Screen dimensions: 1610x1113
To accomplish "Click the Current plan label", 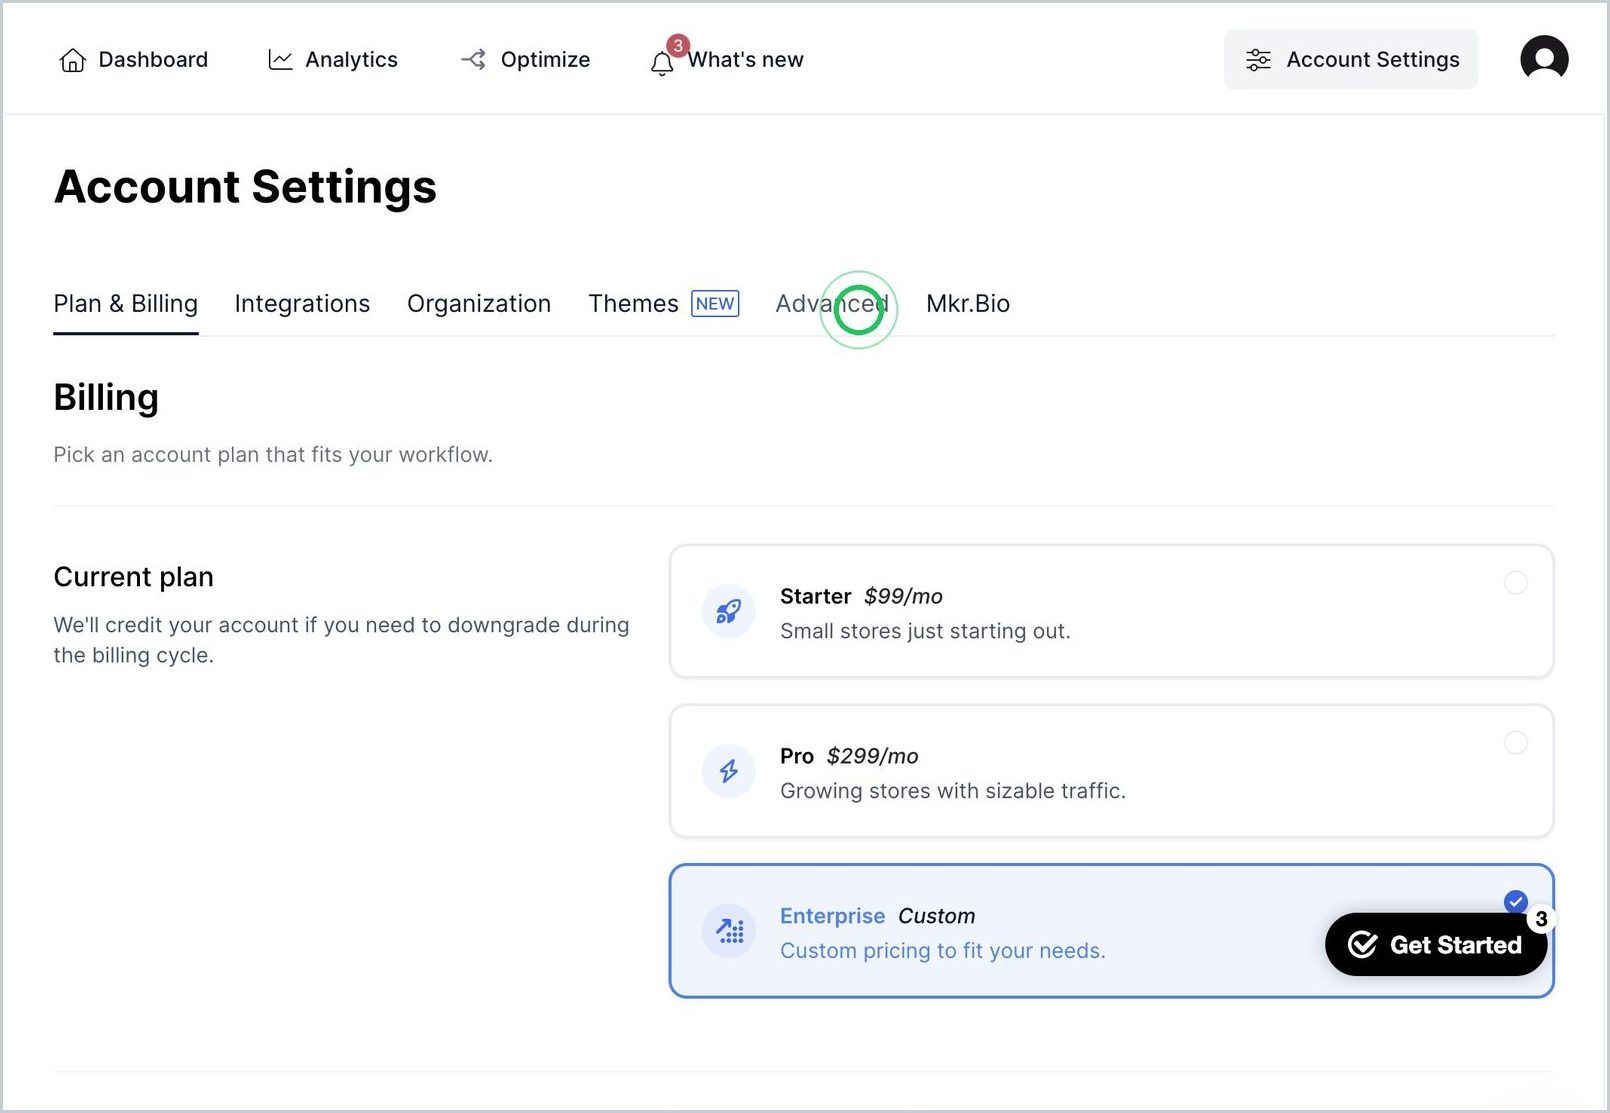I will (133, 577).
